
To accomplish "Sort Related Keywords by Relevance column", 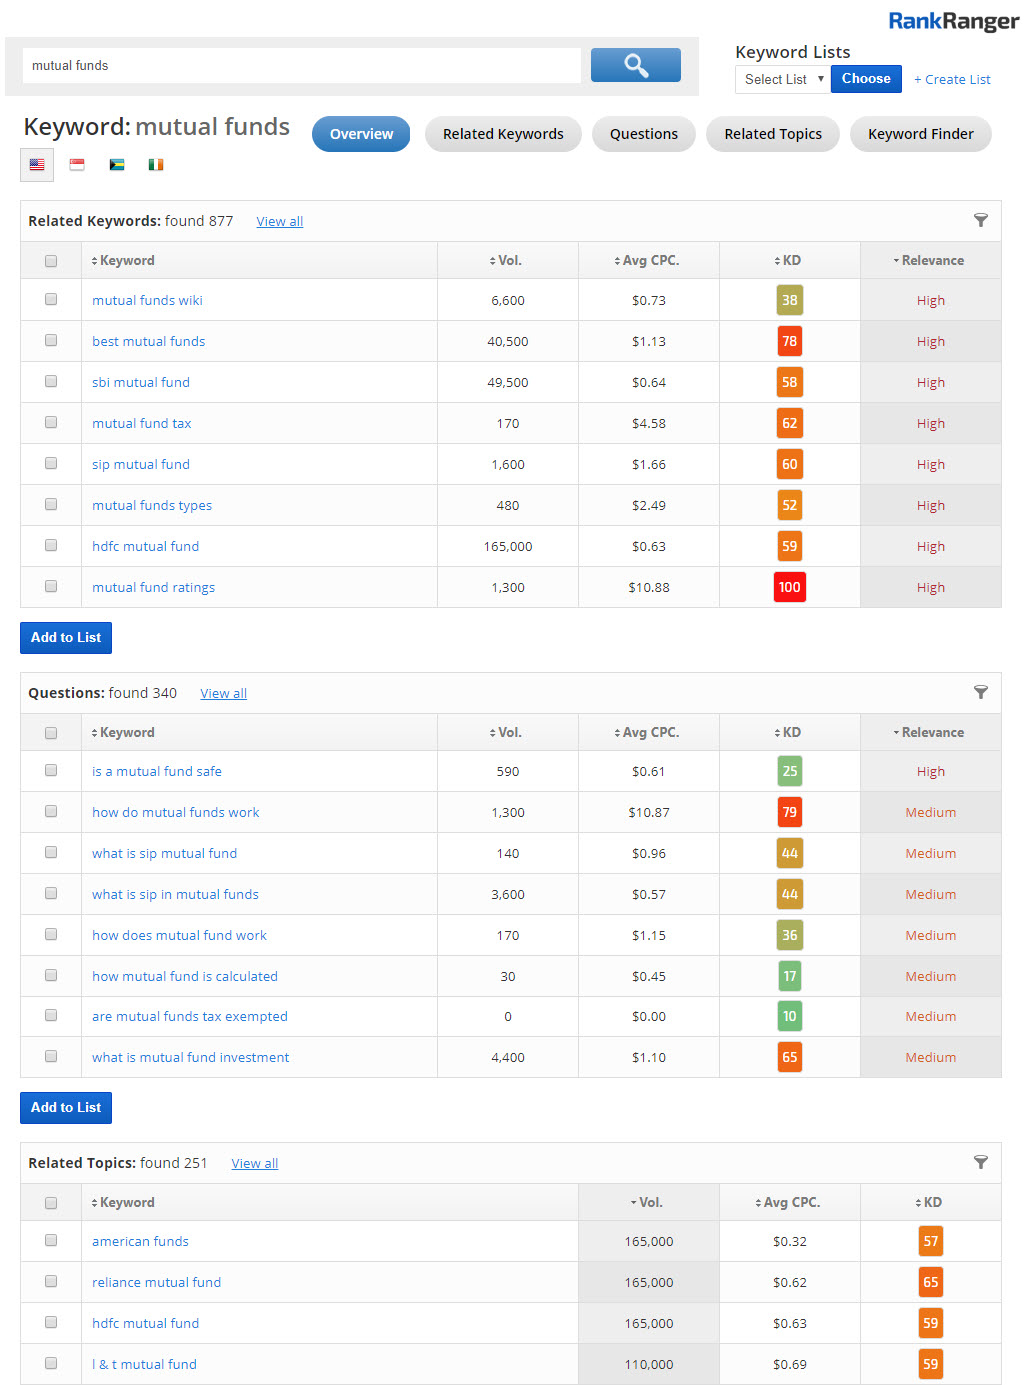I will click(928, 261).
